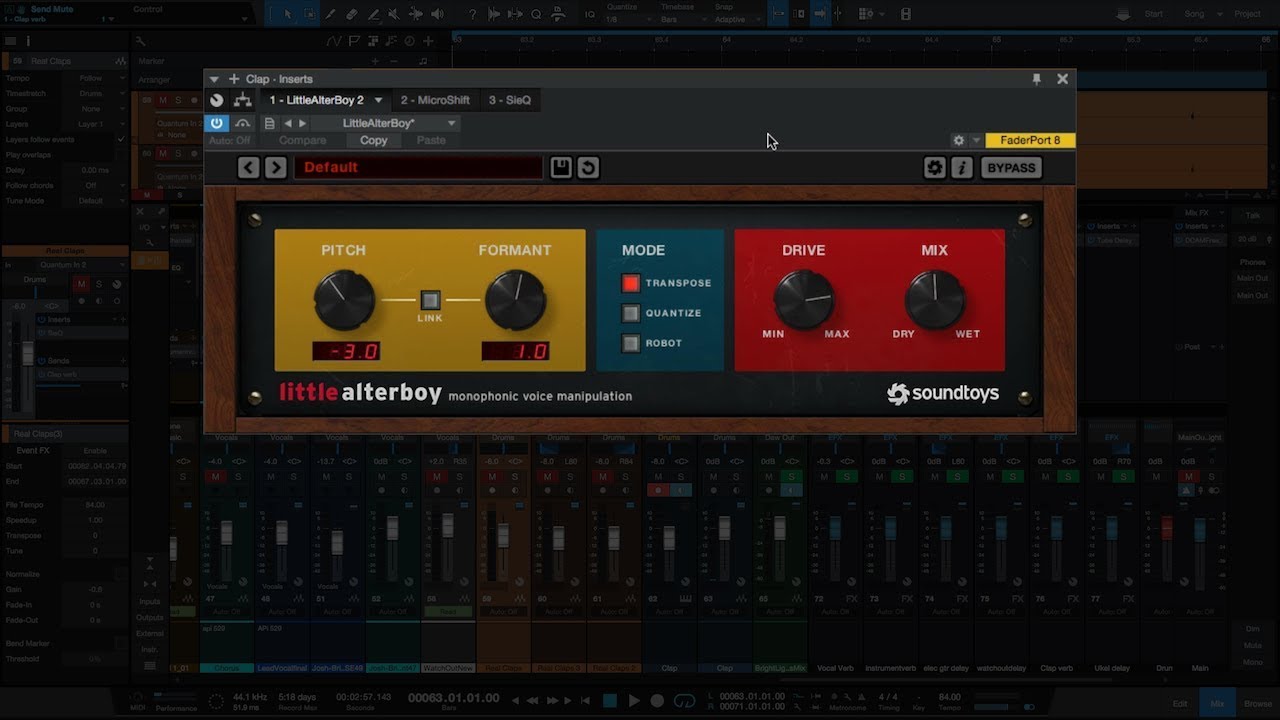Screen dimensions: 1280x720
Task: Open the Mix view tab
Action: click(x=1217, y=704)
